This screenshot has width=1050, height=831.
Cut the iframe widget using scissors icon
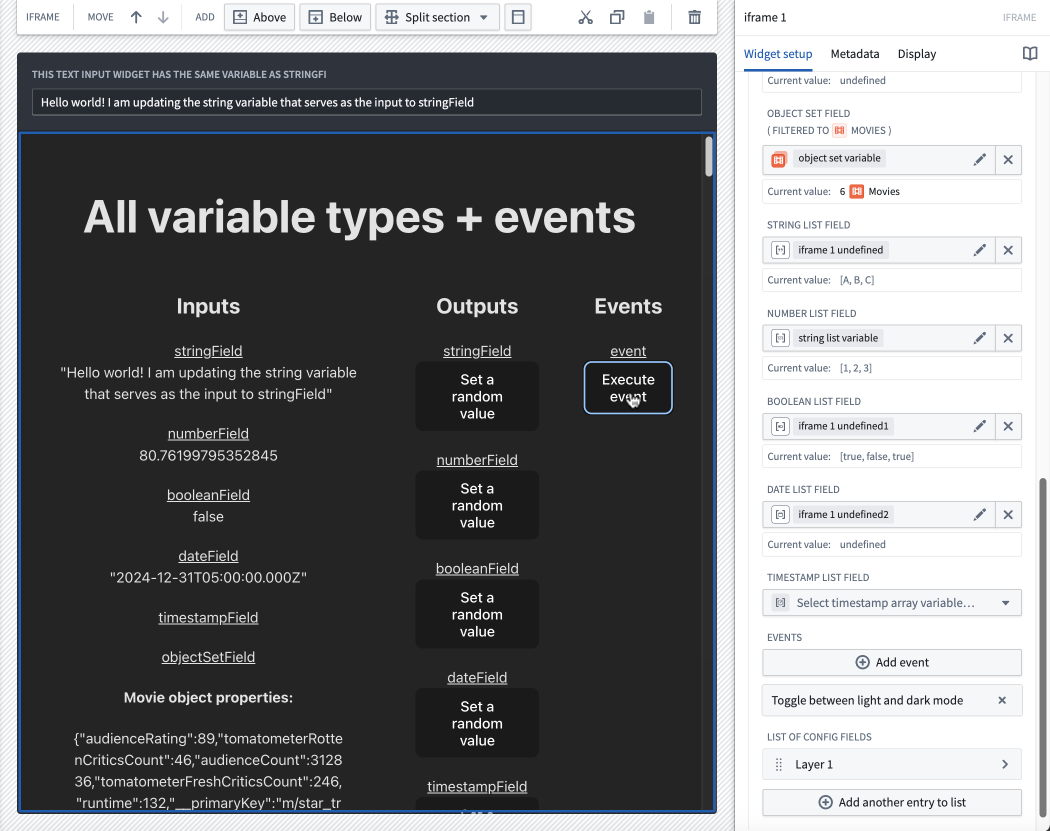coord(585,17)
